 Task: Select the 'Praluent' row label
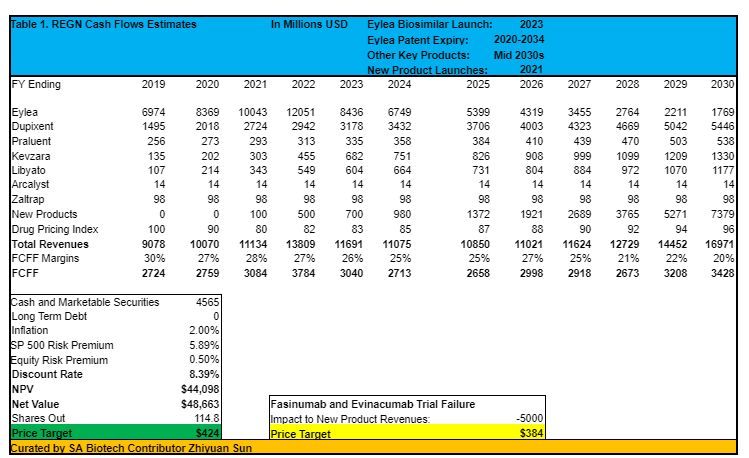coord(31,141)
